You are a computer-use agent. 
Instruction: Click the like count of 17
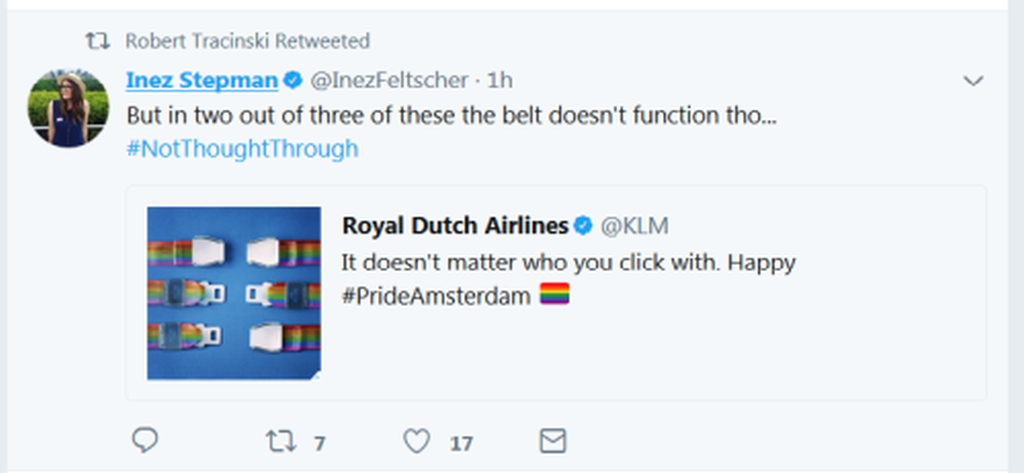461,442
